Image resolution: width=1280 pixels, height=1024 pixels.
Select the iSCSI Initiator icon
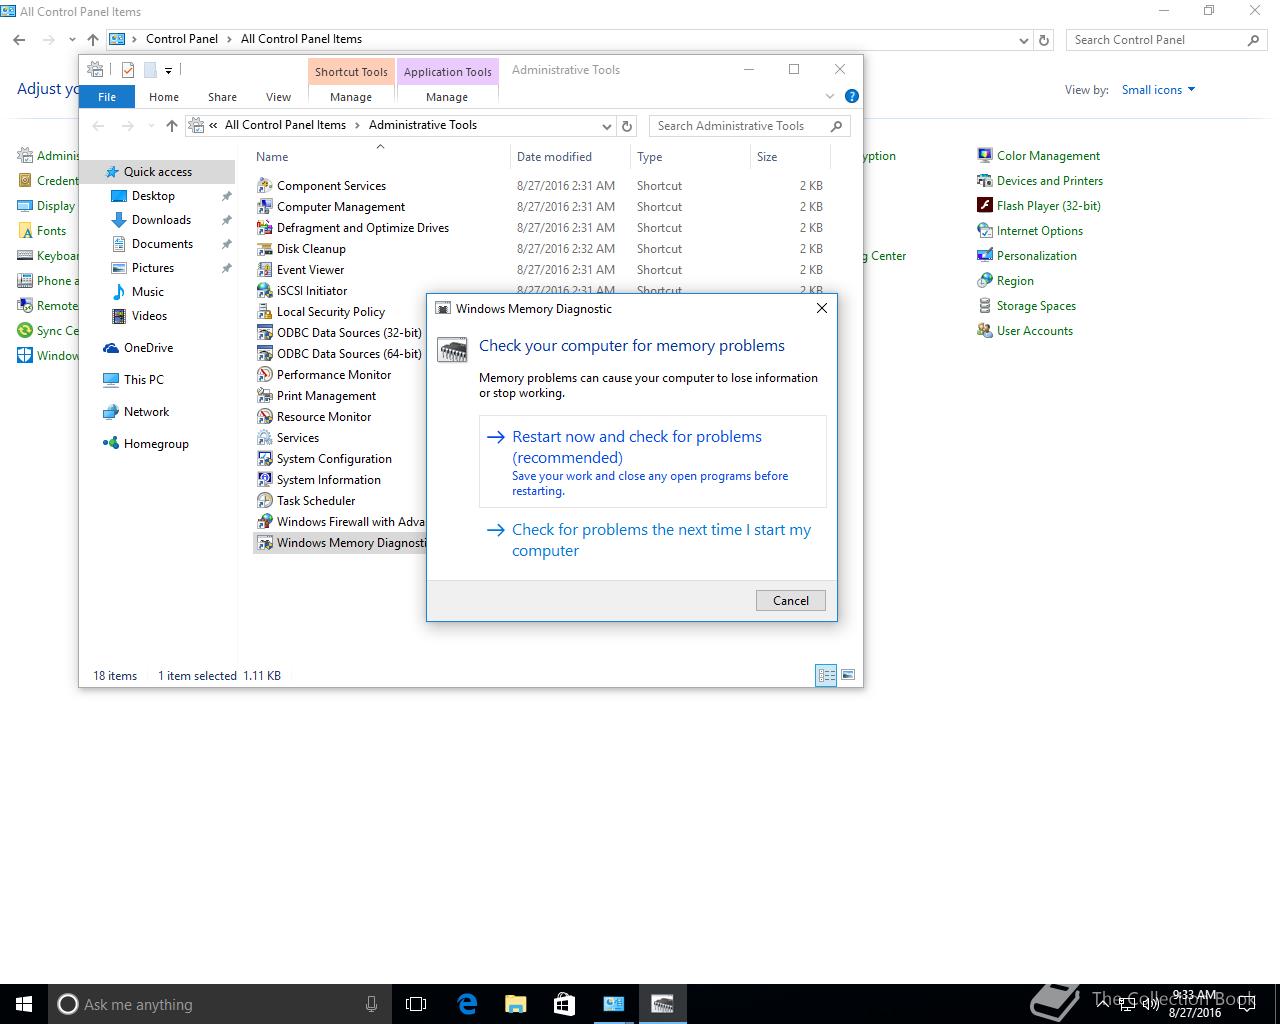click(264, 290)
